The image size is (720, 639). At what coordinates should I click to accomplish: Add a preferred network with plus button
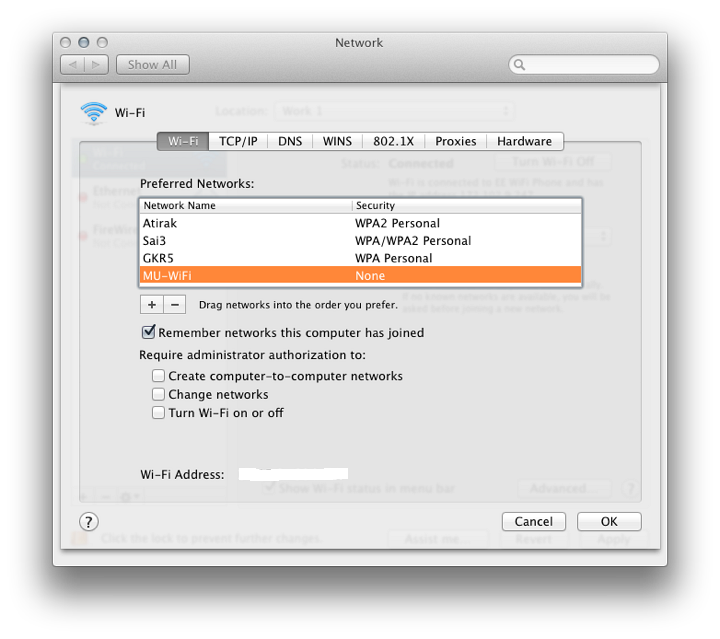pyautogui.click(x=152, y=305)
